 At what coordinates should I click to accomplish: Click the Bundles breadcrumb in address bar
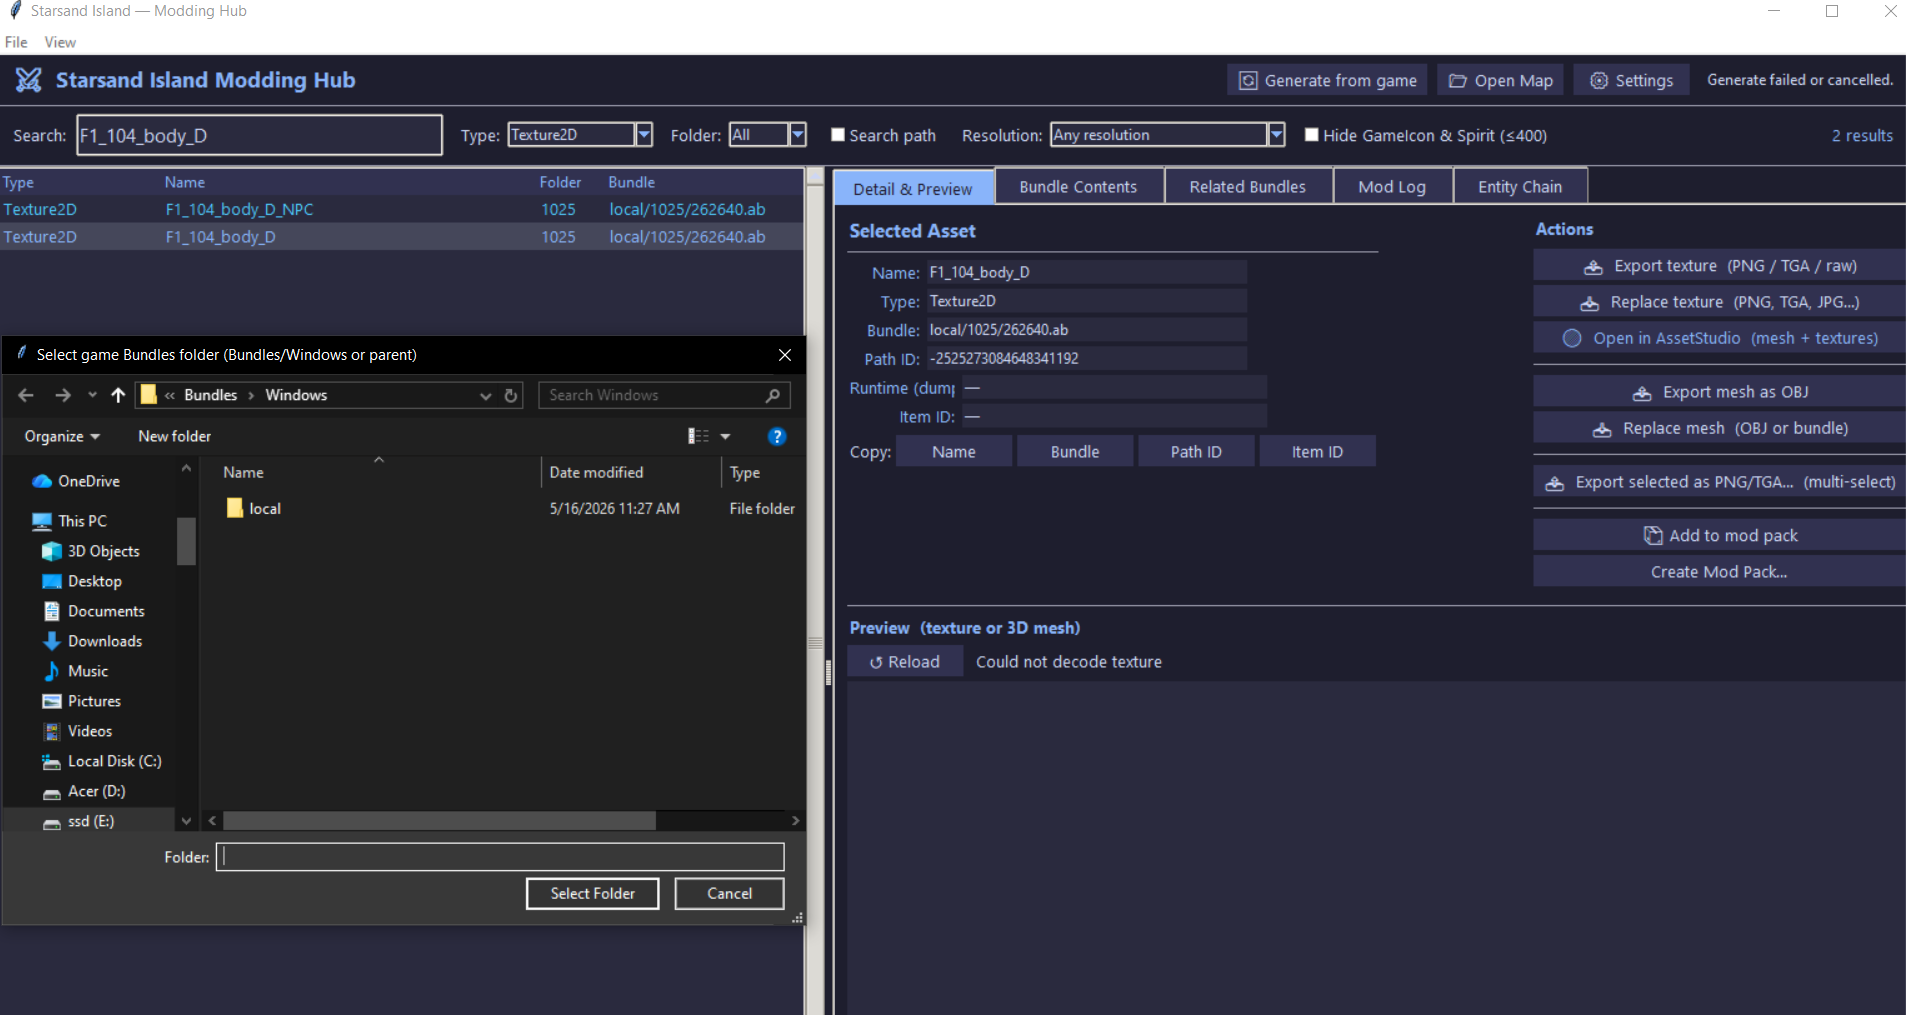210,395
